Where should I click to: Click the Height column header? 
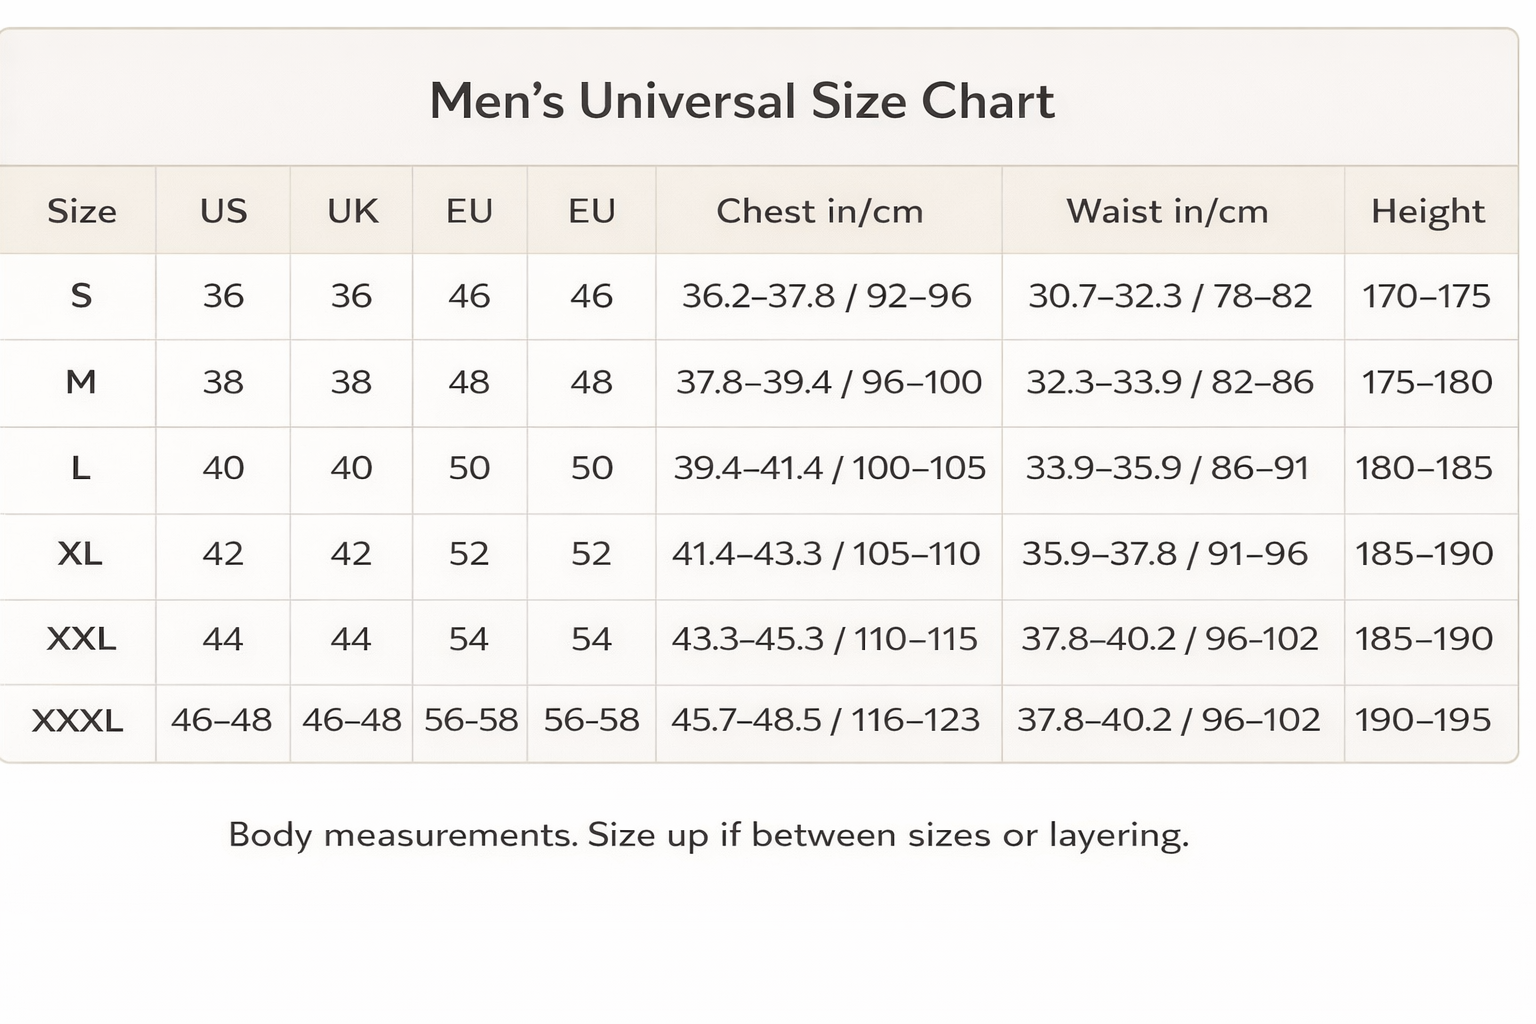coord(1427,211)
